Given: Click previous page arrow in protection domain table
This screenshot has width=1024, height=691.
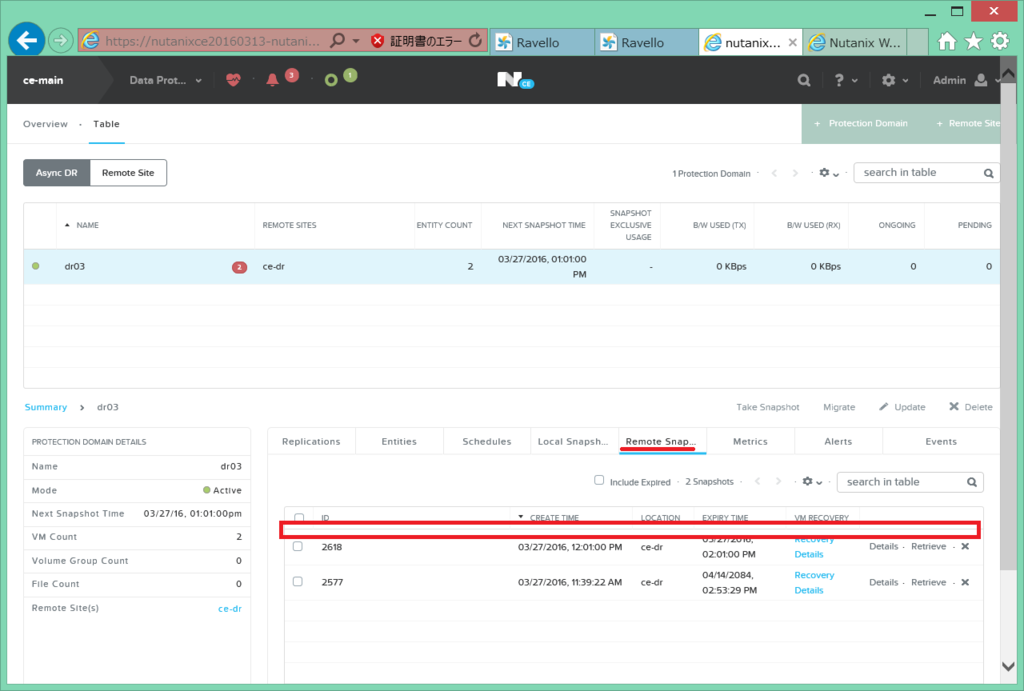Looking at the screenshot, I should click(x=775, y=173).
